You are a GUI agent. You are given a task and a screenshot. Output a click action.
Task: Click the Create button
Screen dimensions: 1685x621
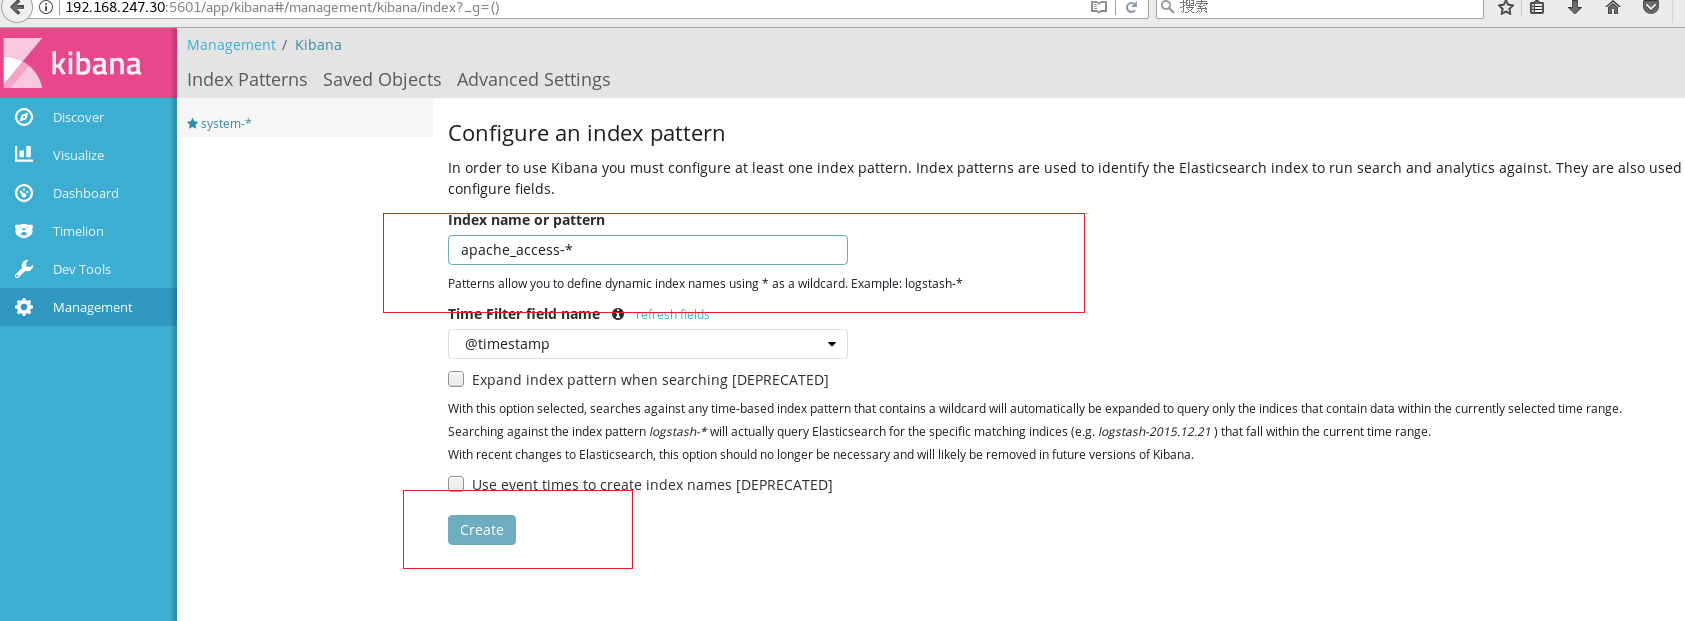(x=481, y=530)
